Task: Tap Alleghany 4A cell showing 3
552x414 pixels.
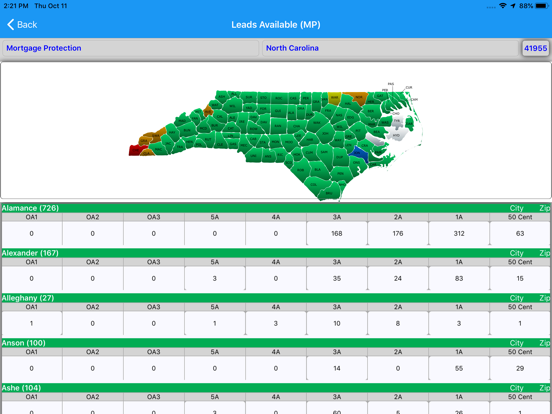Action: click(276, 323)
